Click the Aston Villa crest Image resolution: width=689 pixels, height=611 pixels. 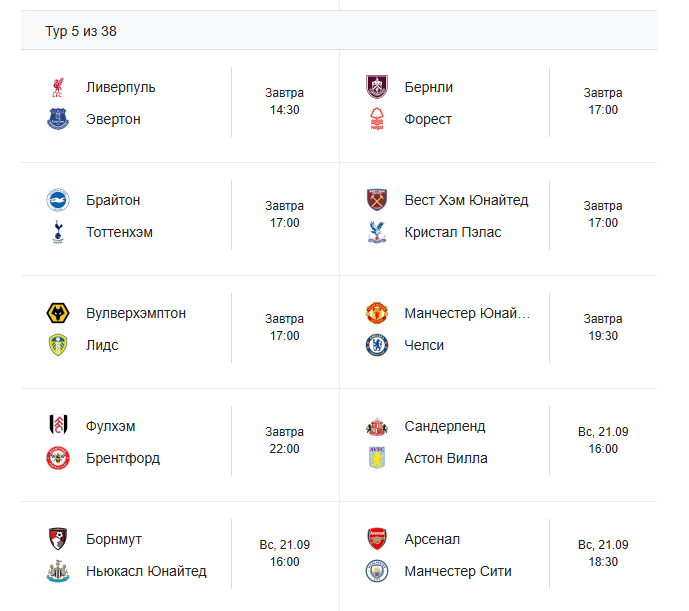coord(376,458)
